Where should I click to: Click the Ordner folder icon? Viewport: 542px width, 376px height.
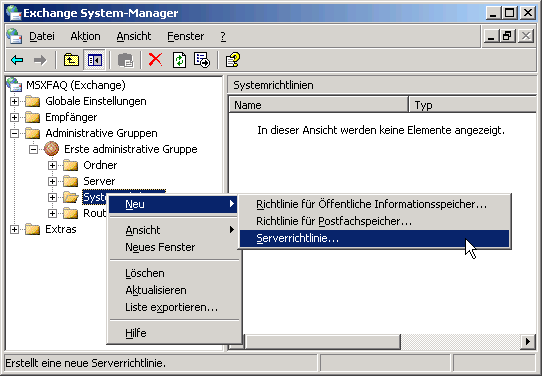tap(71, 165)
